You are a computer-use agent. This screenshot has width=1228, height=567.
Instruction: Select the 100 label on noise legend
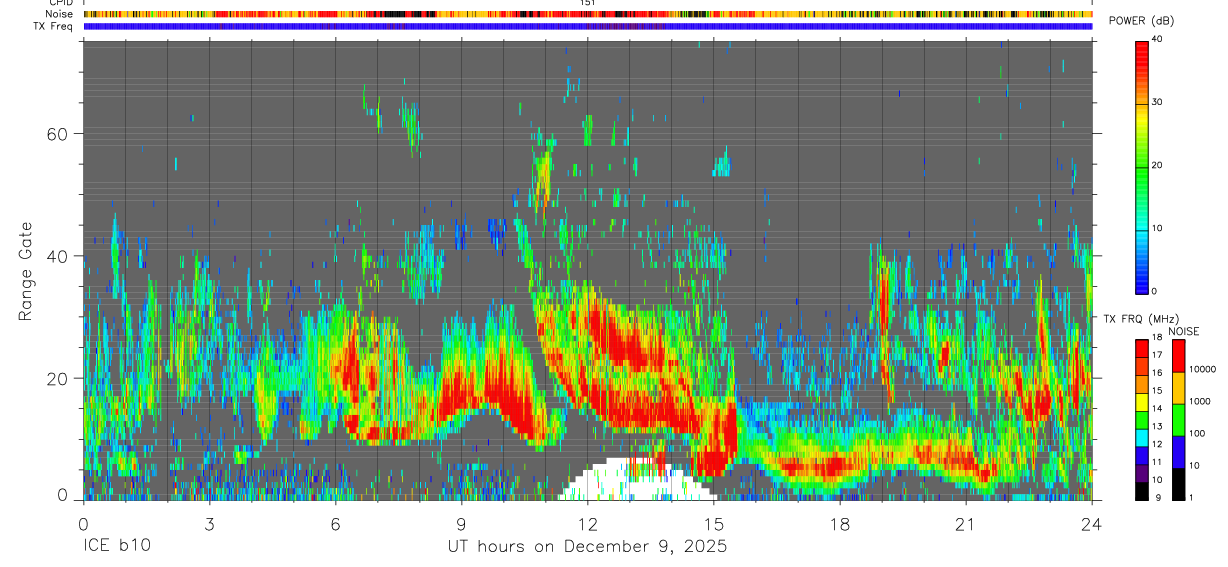(x=1197, y=433)
